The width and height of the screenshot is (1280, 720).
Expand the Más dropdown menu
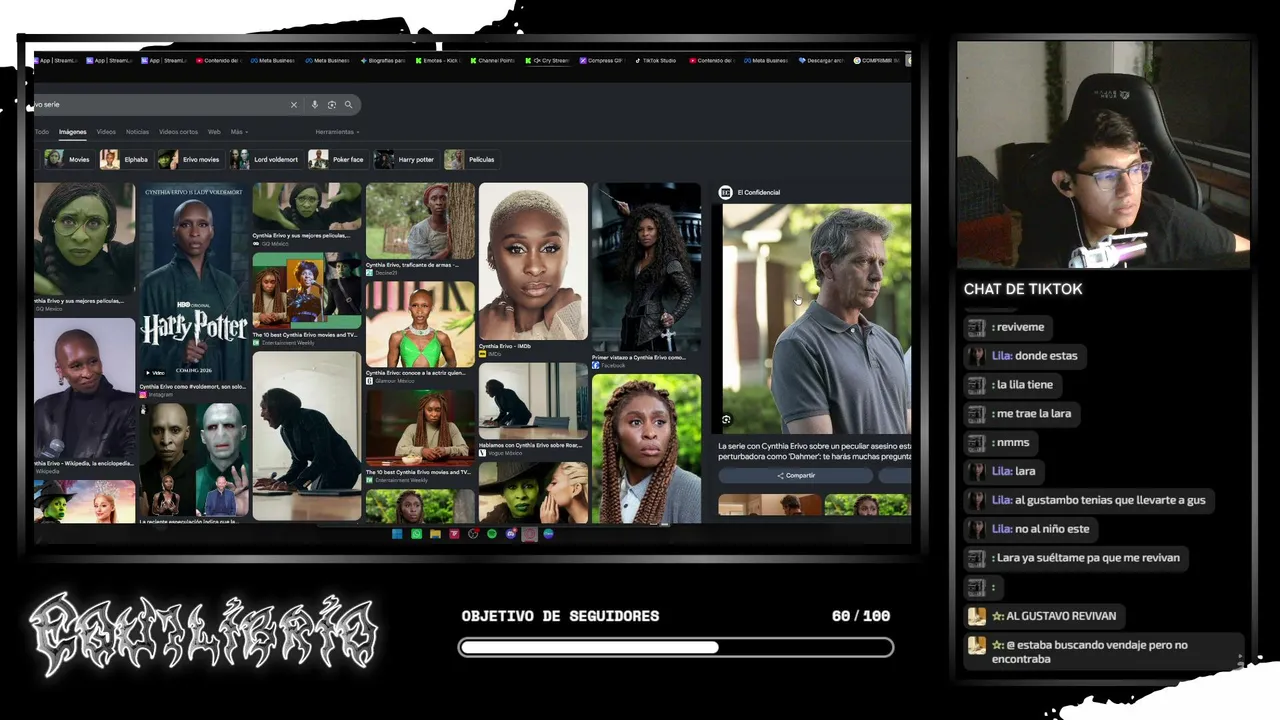click(239, 132)
